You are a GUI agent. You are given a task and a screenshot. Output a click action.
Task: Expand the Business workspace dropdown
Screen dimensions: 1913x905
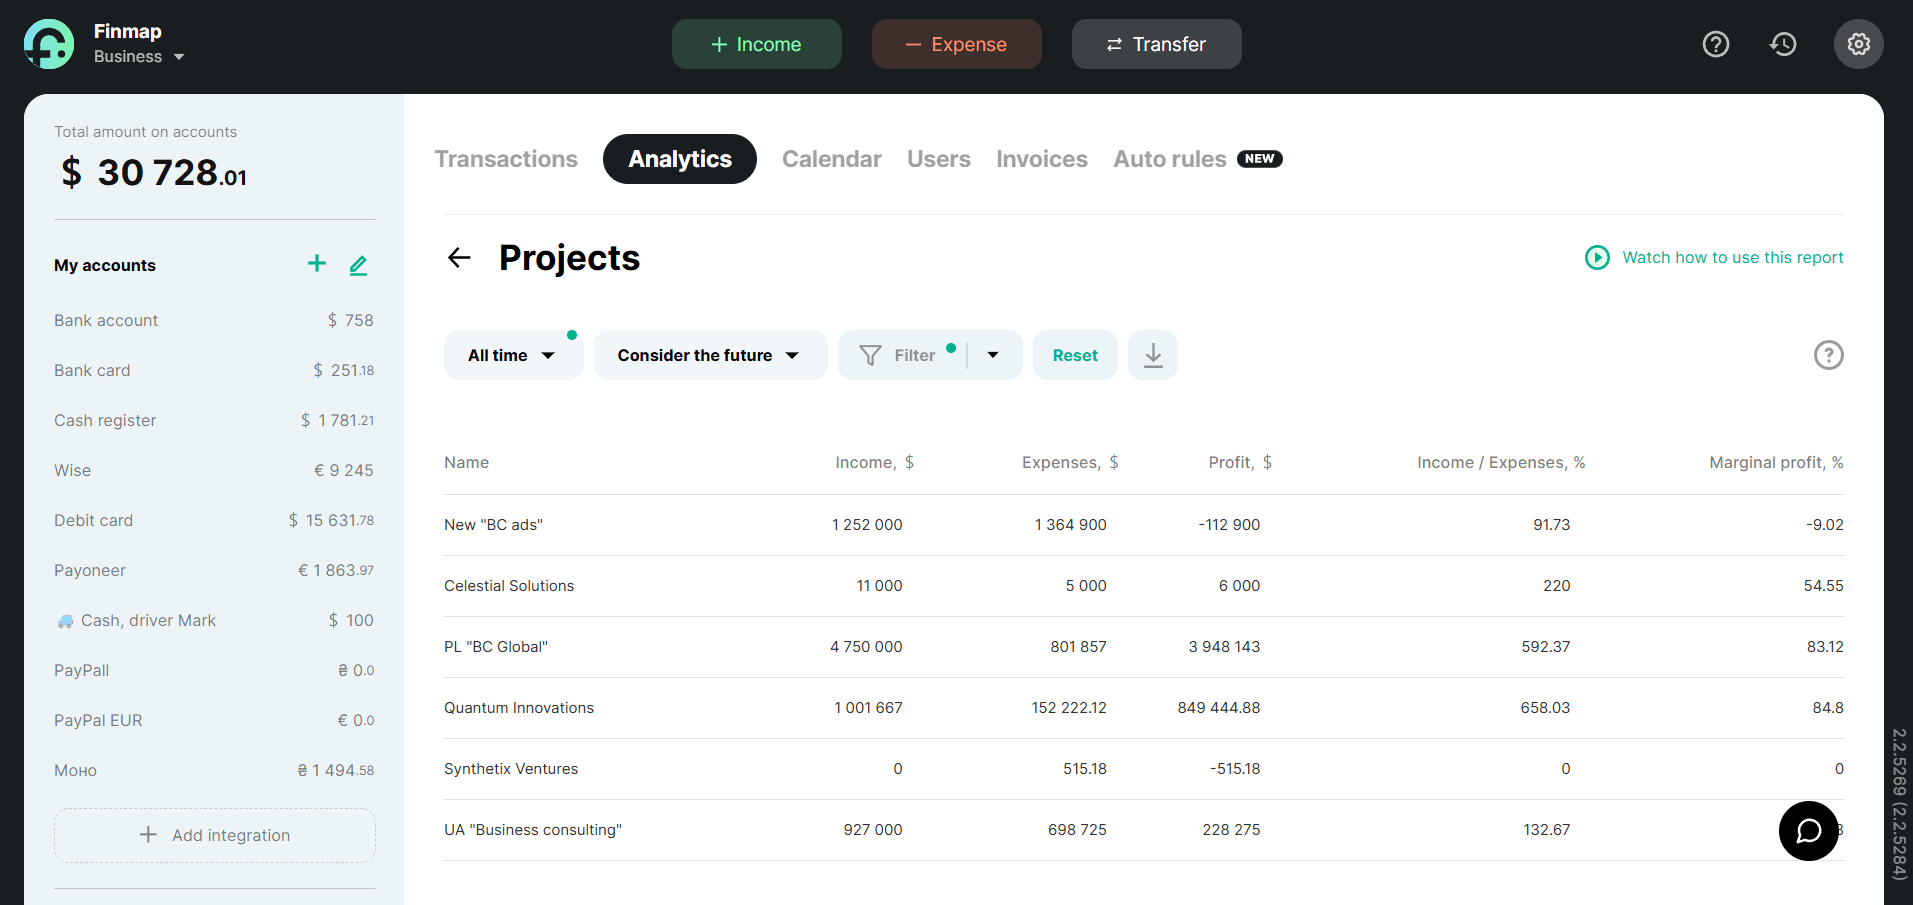point(140,57)
